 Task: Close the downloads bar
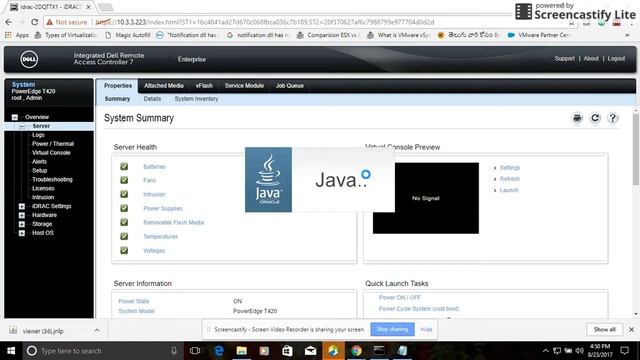[x=631, y=329]
